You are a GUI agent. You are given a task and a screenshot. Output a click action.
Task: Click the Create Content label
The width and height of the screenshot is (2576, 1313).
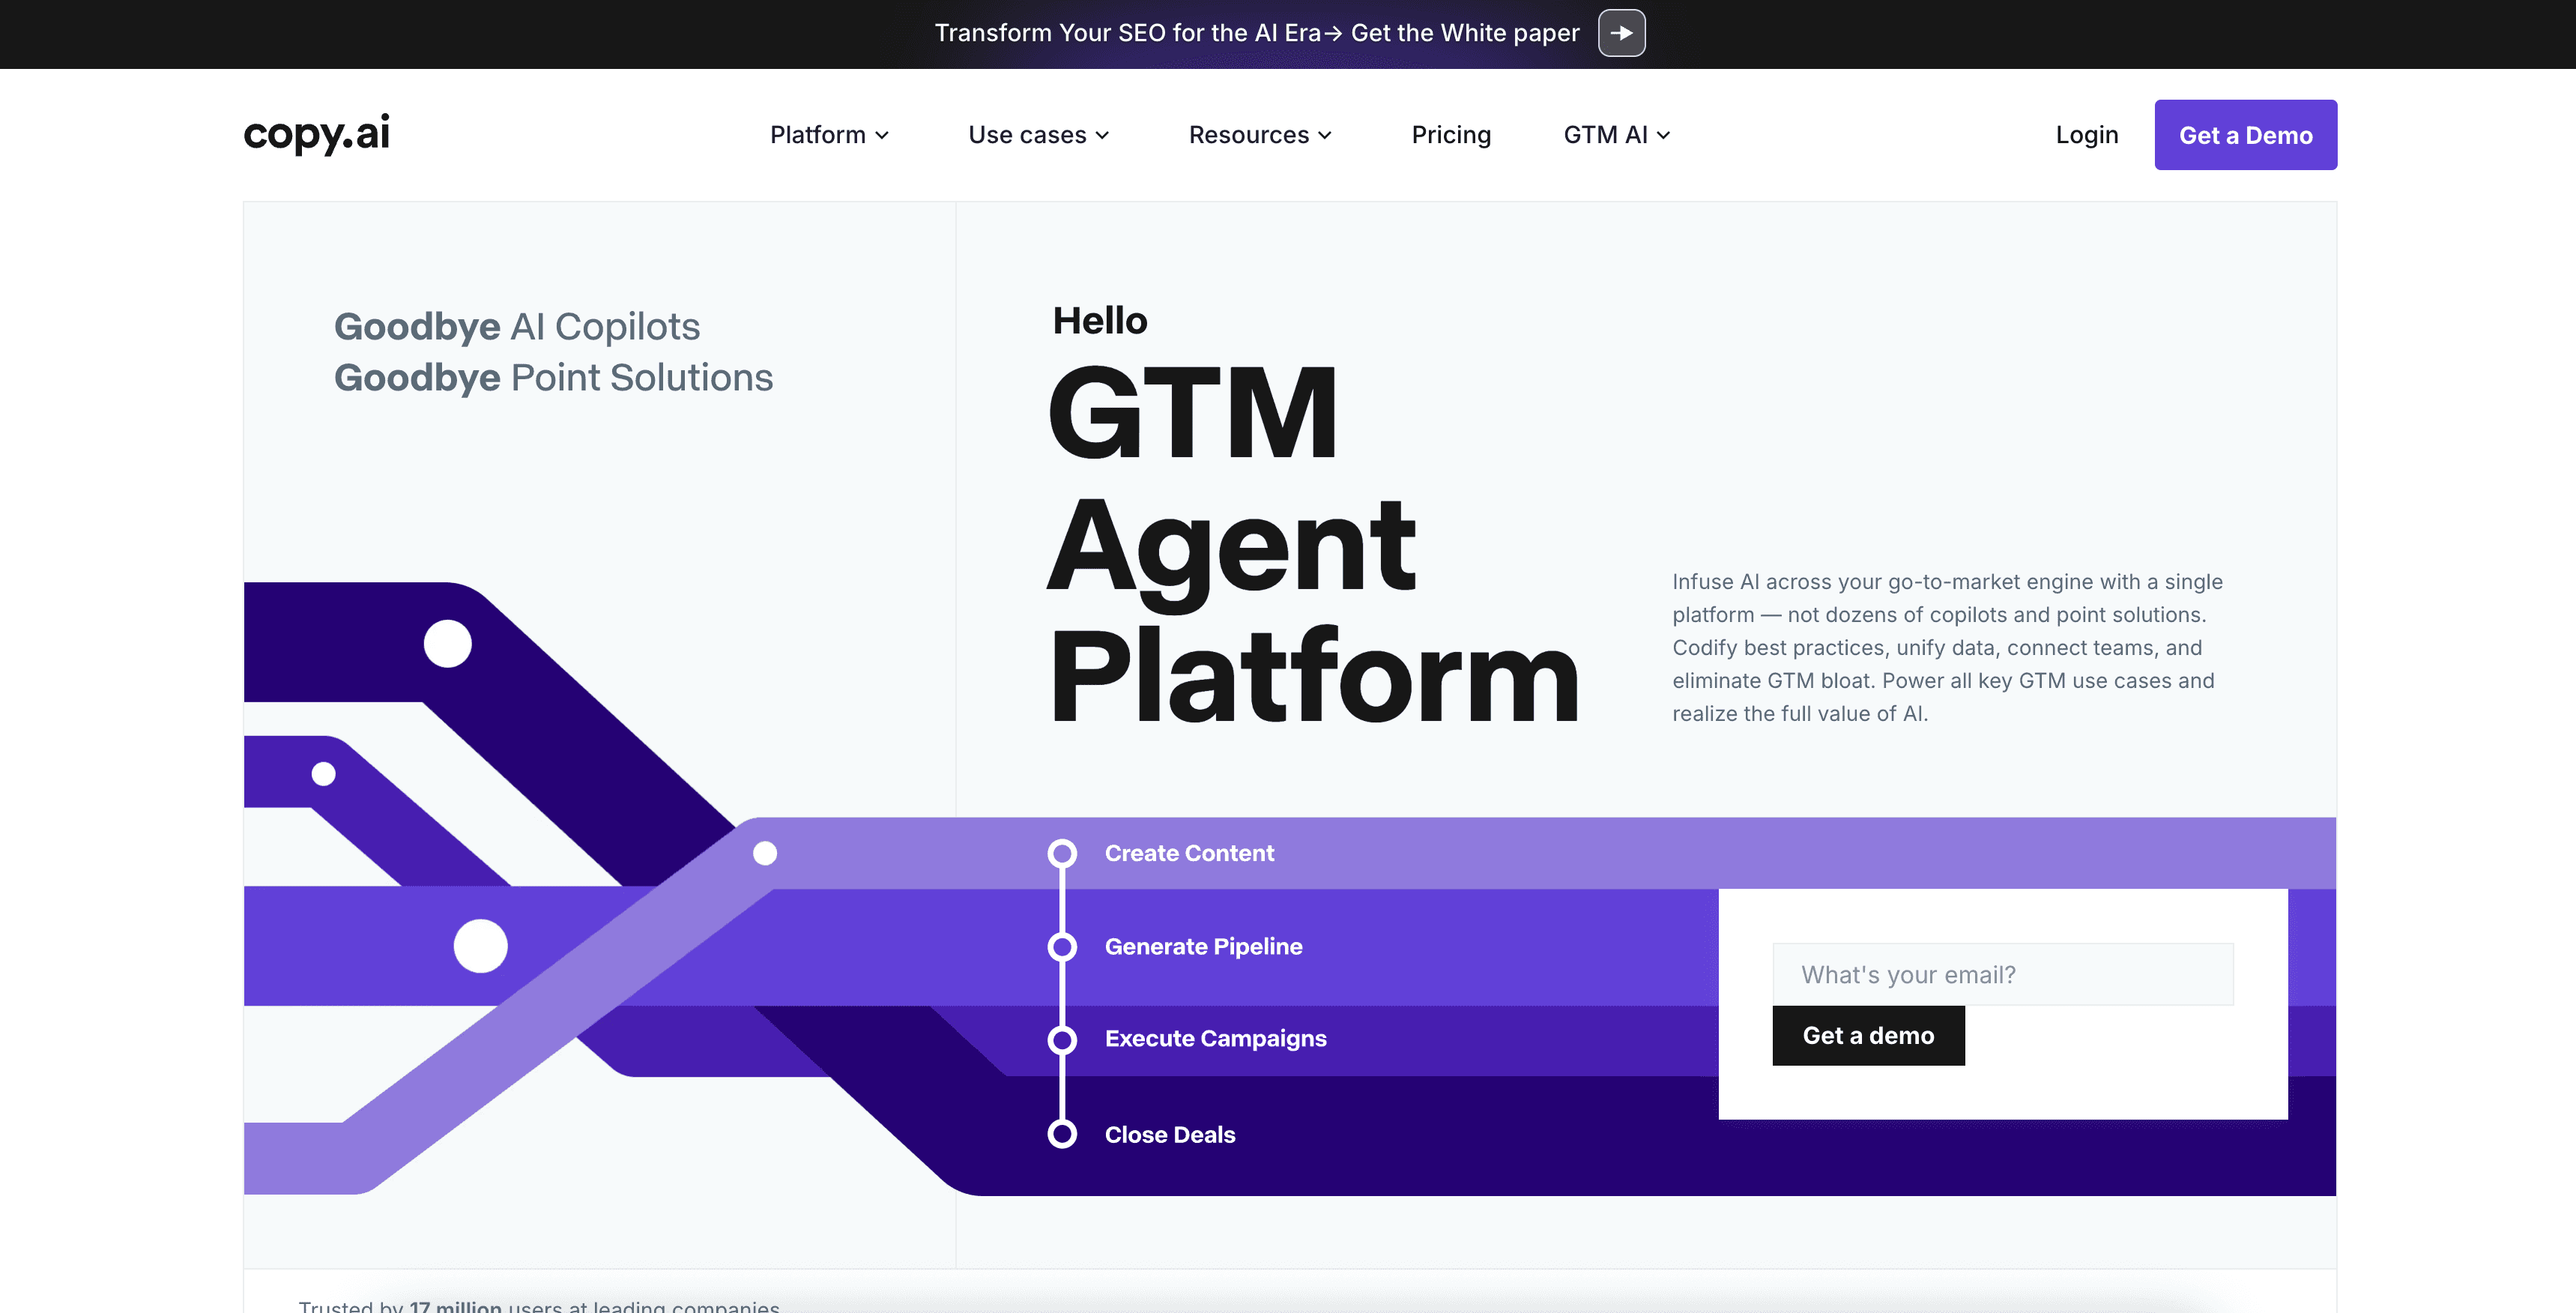tap(1189, 853)
